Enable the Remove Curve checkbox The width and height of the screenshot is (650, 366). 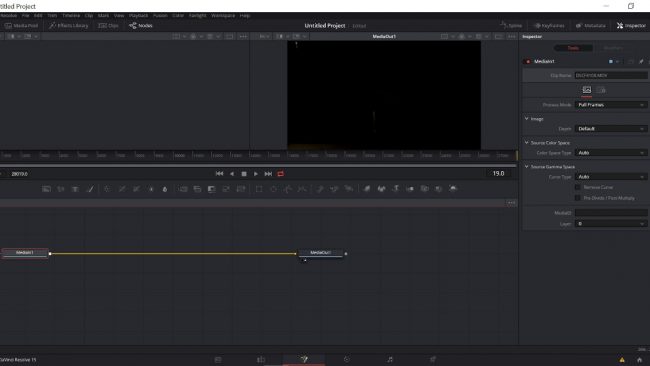point(577,187)
